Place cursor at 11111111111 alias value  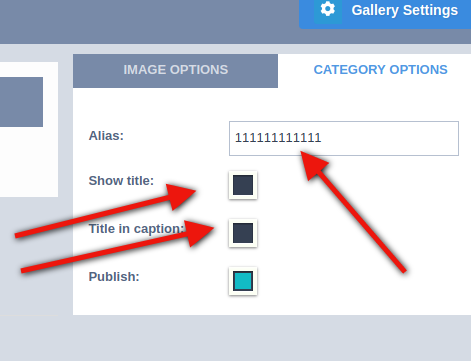coord(278,138)
